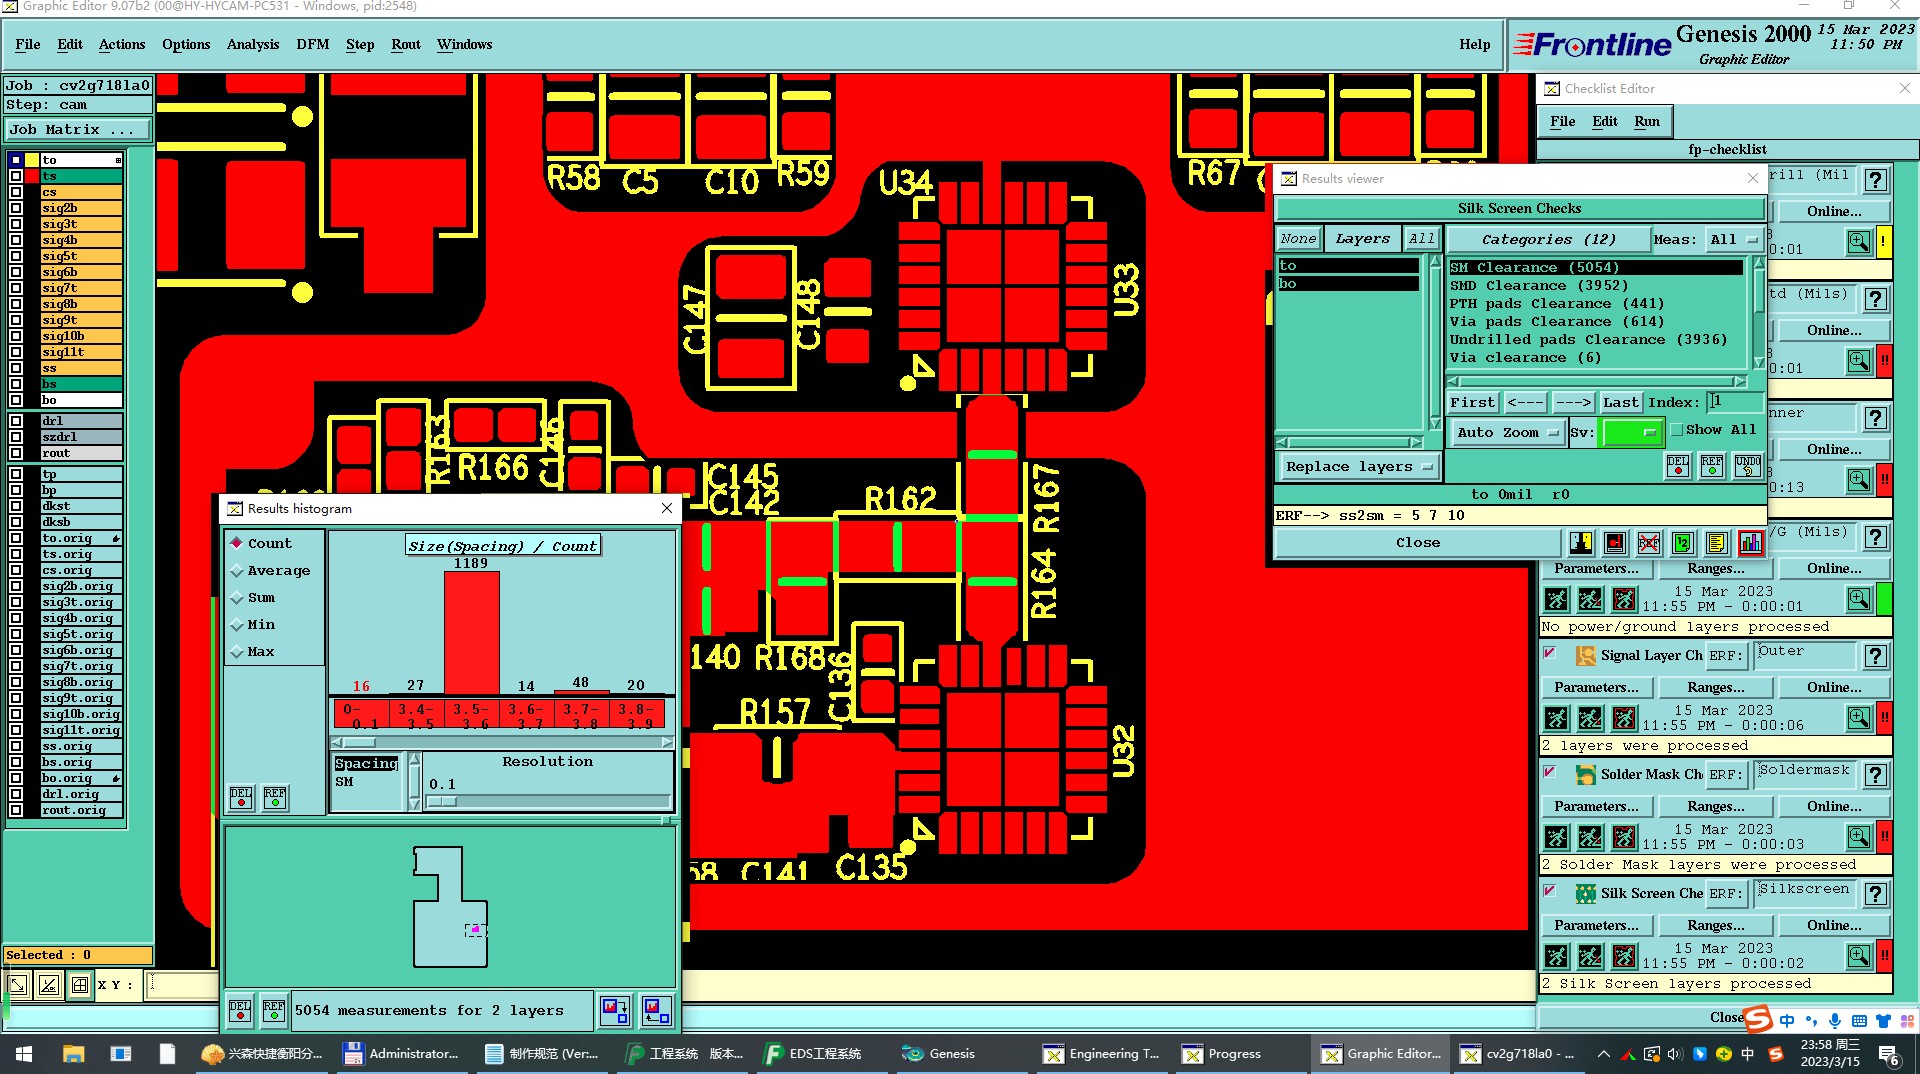Click layer-to-histogram transfer icon at window corner

656,1011
